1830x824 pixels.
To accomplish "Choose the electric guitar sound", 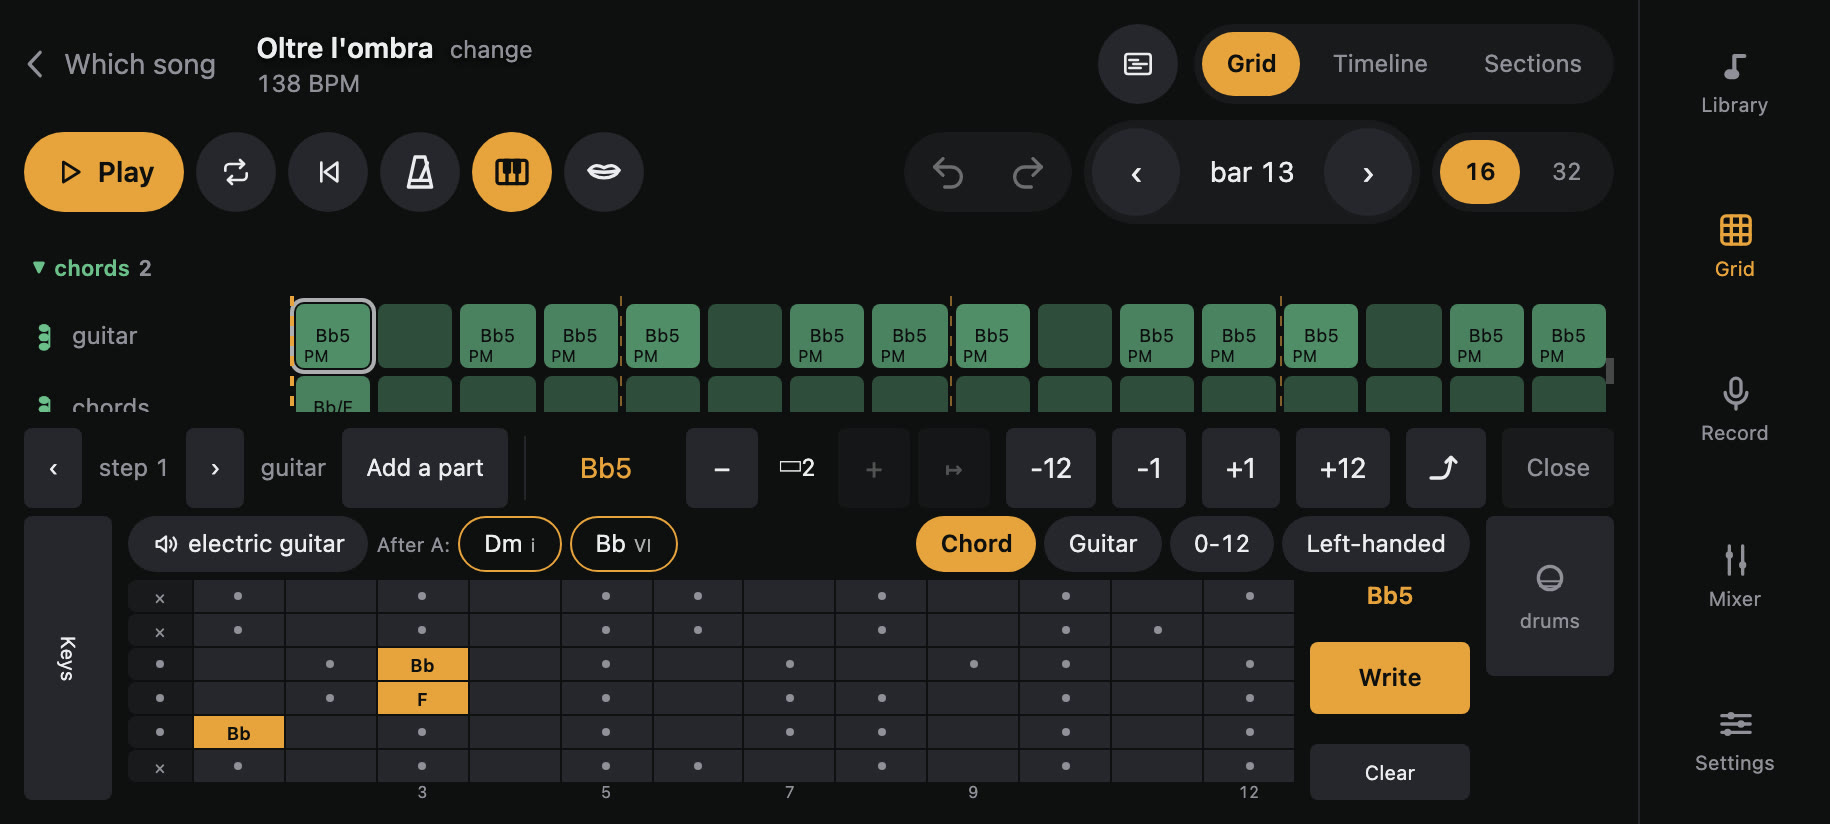I will pos(248,544).
